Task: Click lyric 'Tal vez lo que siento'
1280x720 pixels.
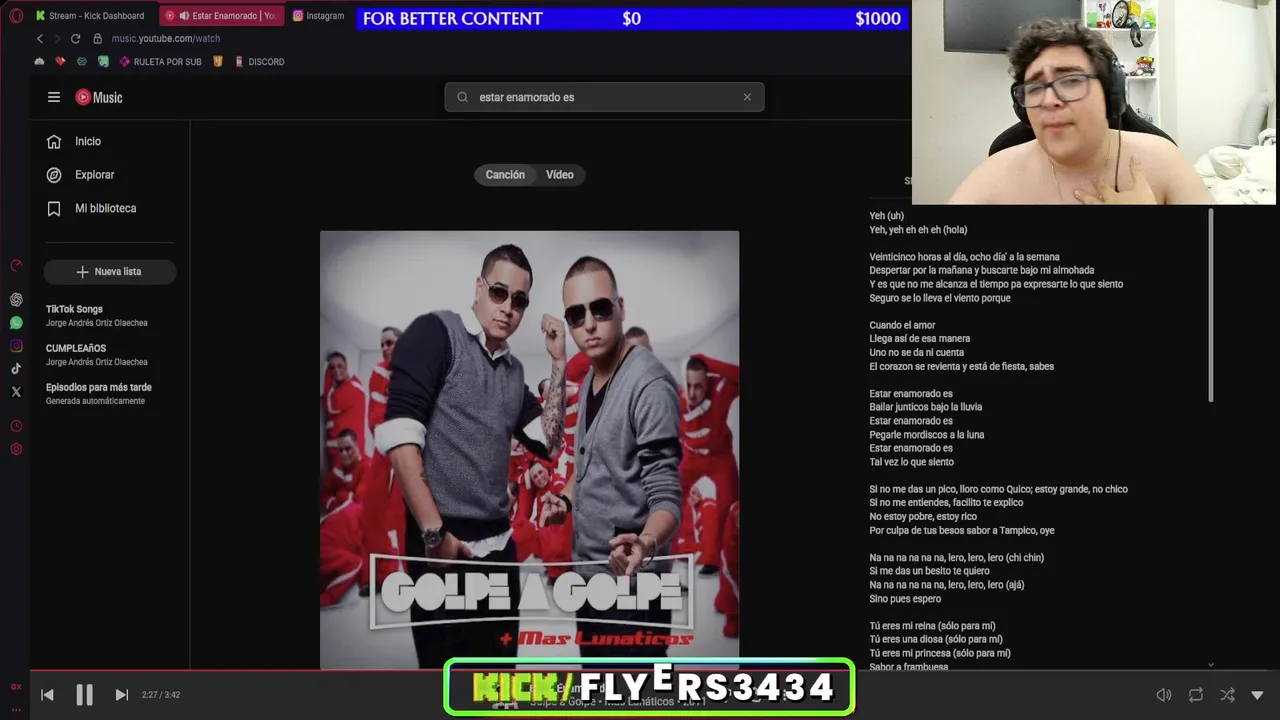Action: point(912,462)
